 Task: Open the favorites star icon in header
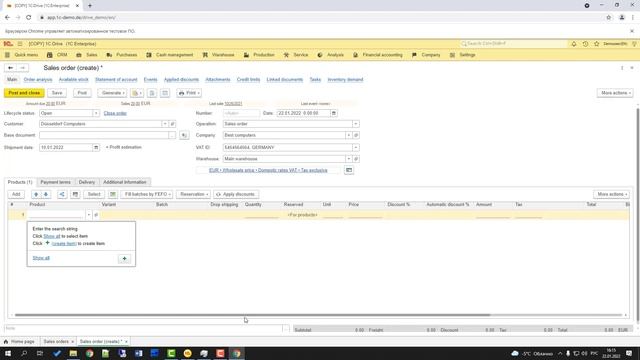coord(596,44)
